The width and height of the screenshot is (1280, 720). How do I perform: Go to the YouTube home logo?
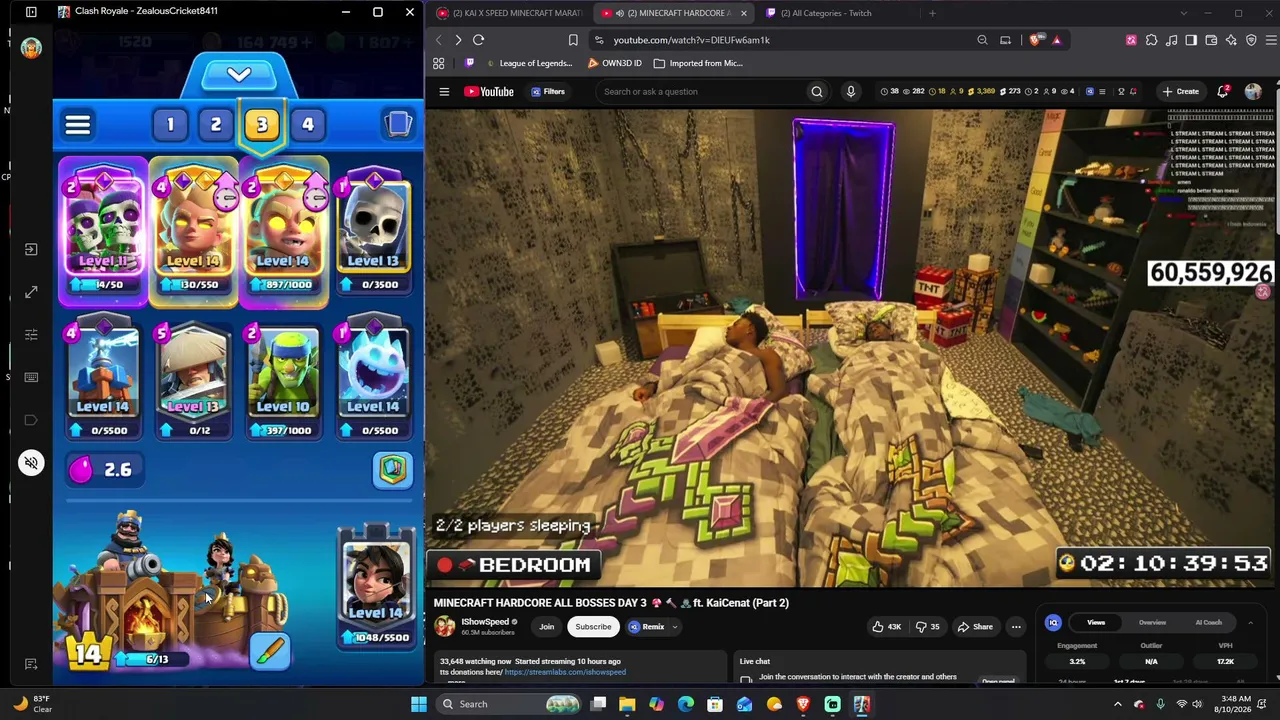[x=489, y=92]
